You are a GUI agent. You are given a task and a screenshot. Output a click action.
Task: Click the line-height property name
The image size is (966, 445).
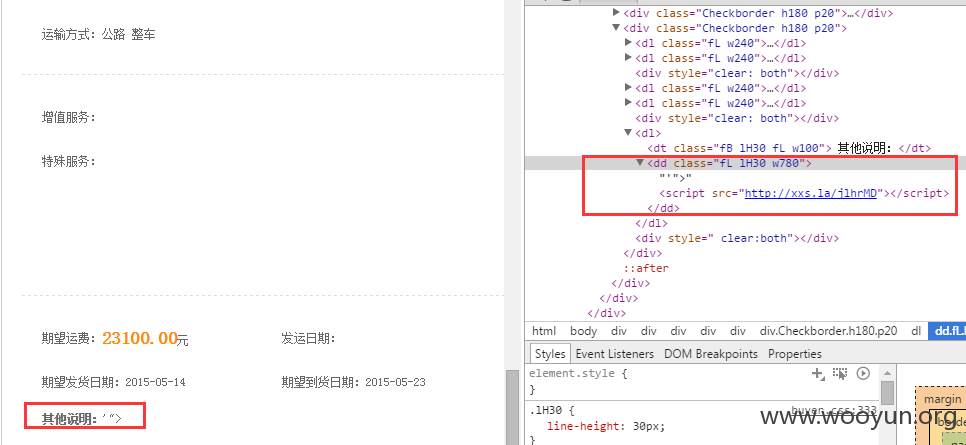point(581,426)
